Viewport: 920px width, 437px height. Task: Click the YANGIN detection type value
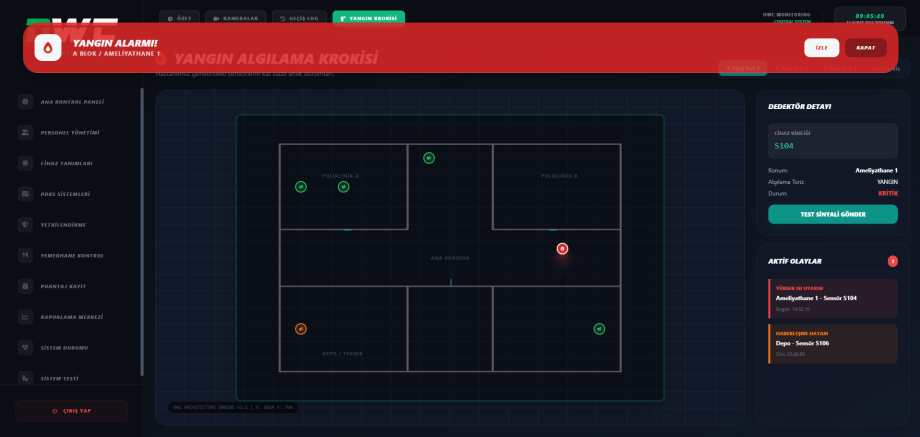tap(887, 182)
